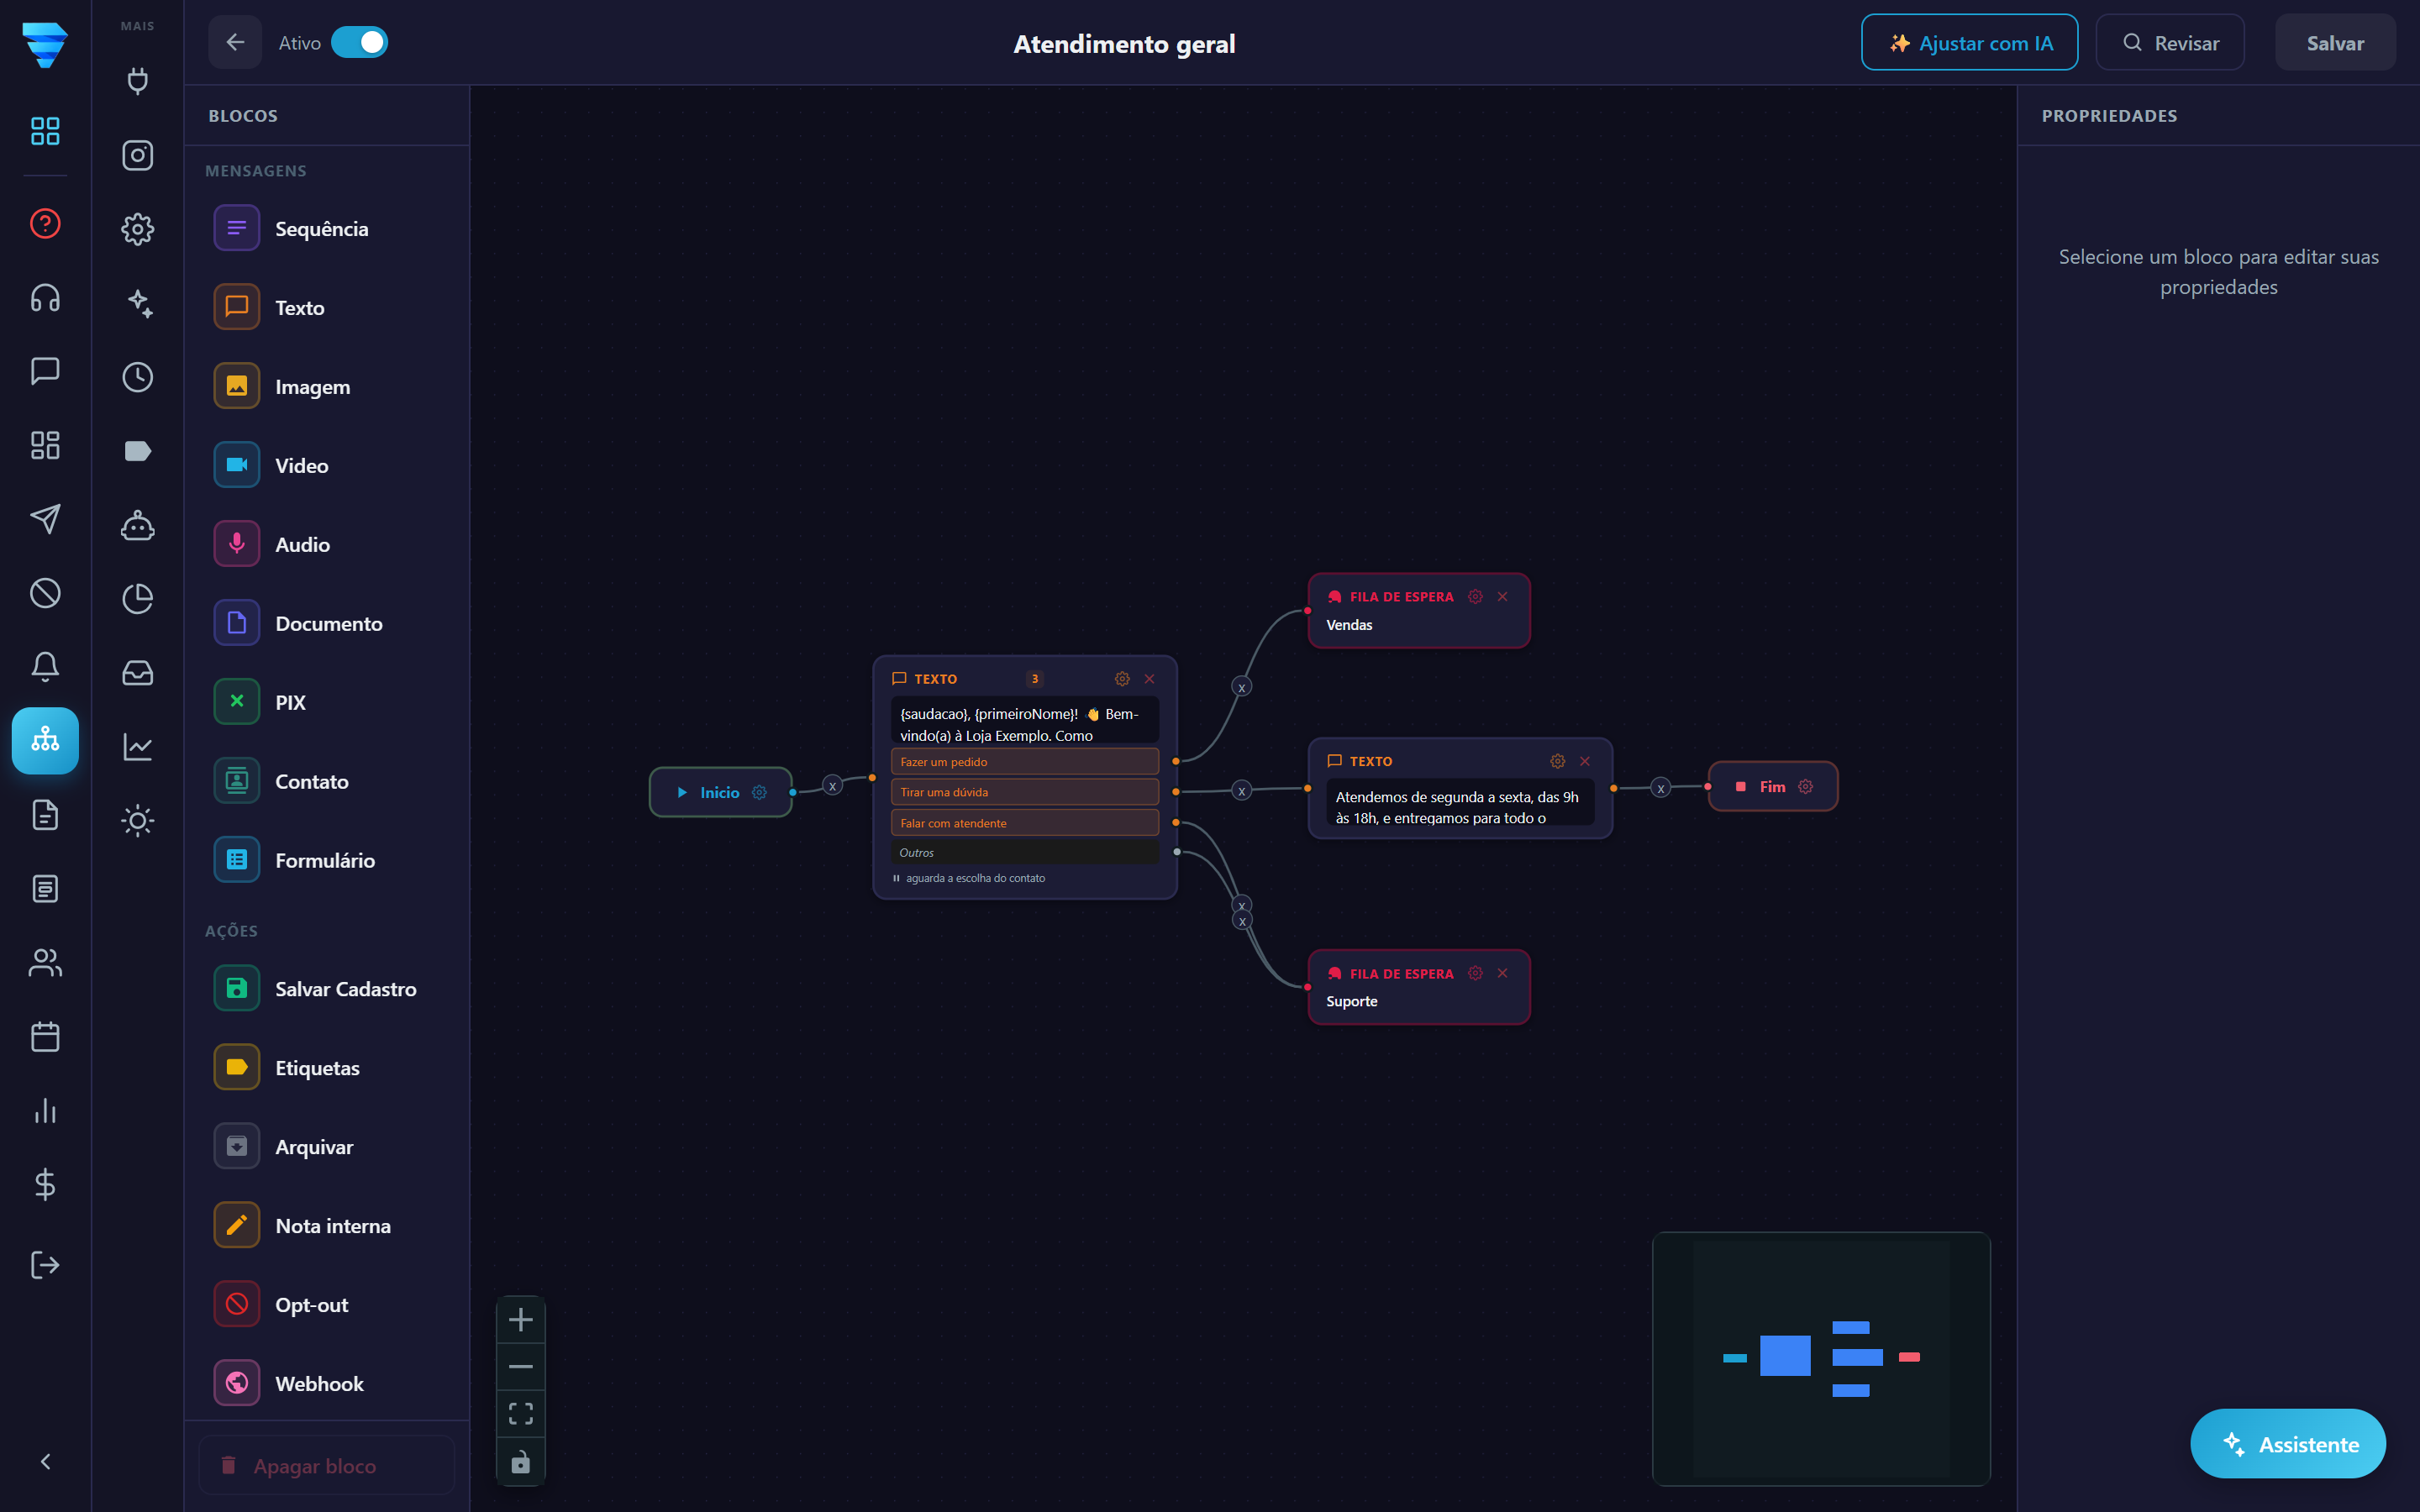Zoom in on the canvas
Viewport: 2420px width, 1512px height.
click(x=520, y=1320)
